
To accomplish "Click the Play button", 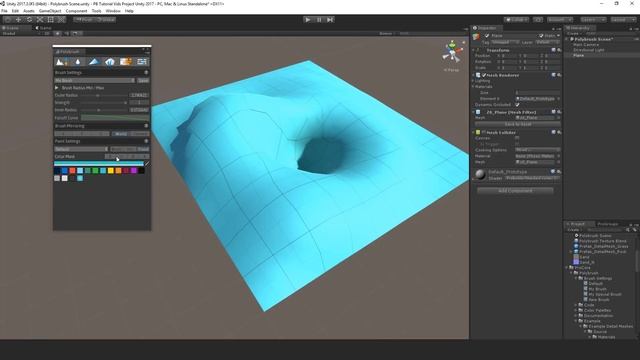I will click(x=308, y=20).
